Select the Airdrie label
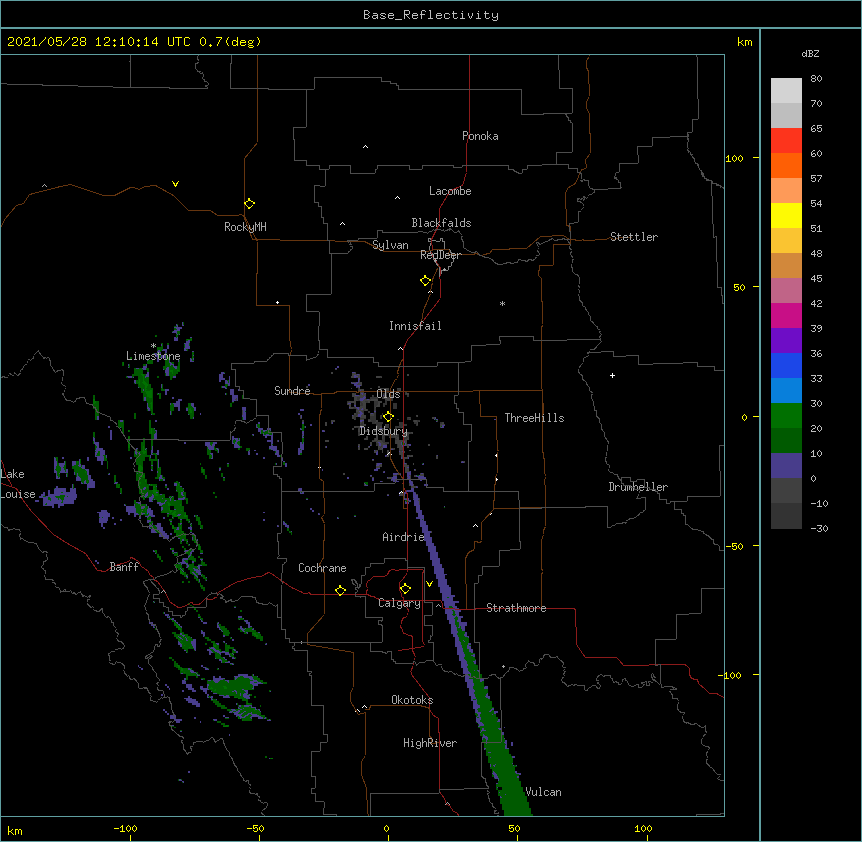Screen dimensions: 862x842 [404, 537]
